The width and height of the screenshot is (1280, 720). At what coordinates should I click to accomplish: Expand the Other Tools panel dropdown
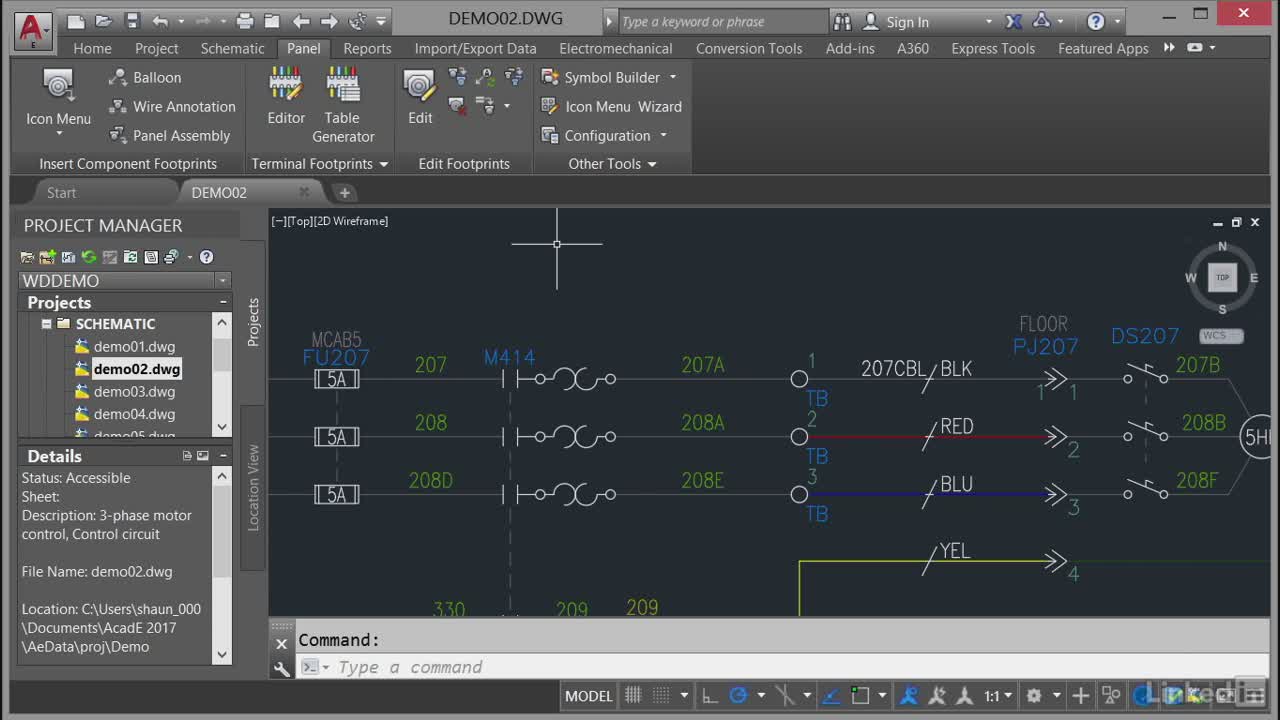652,164
